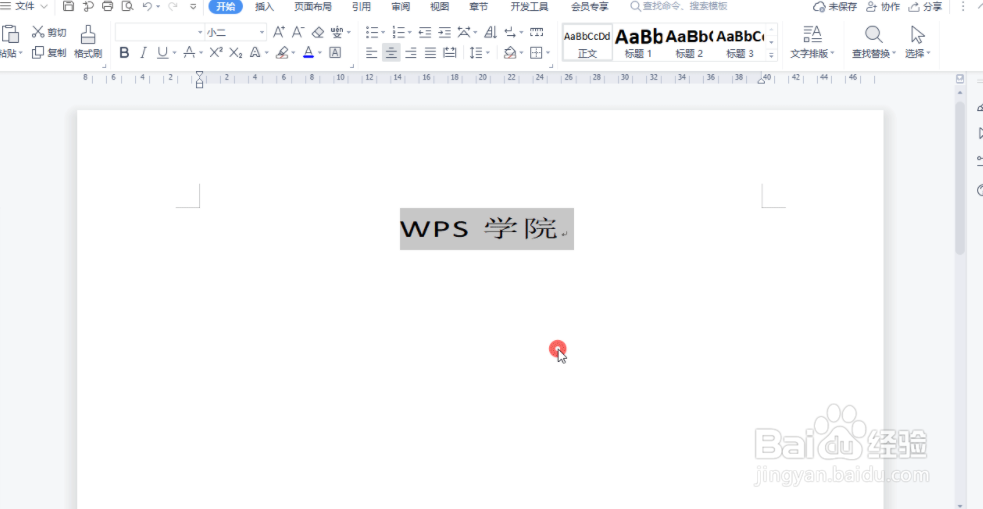Toggle strikethrough text formatting
Image resolution: width=983 pixels, height=509 pixels.
pyautogui.click(x=189, y=53)
